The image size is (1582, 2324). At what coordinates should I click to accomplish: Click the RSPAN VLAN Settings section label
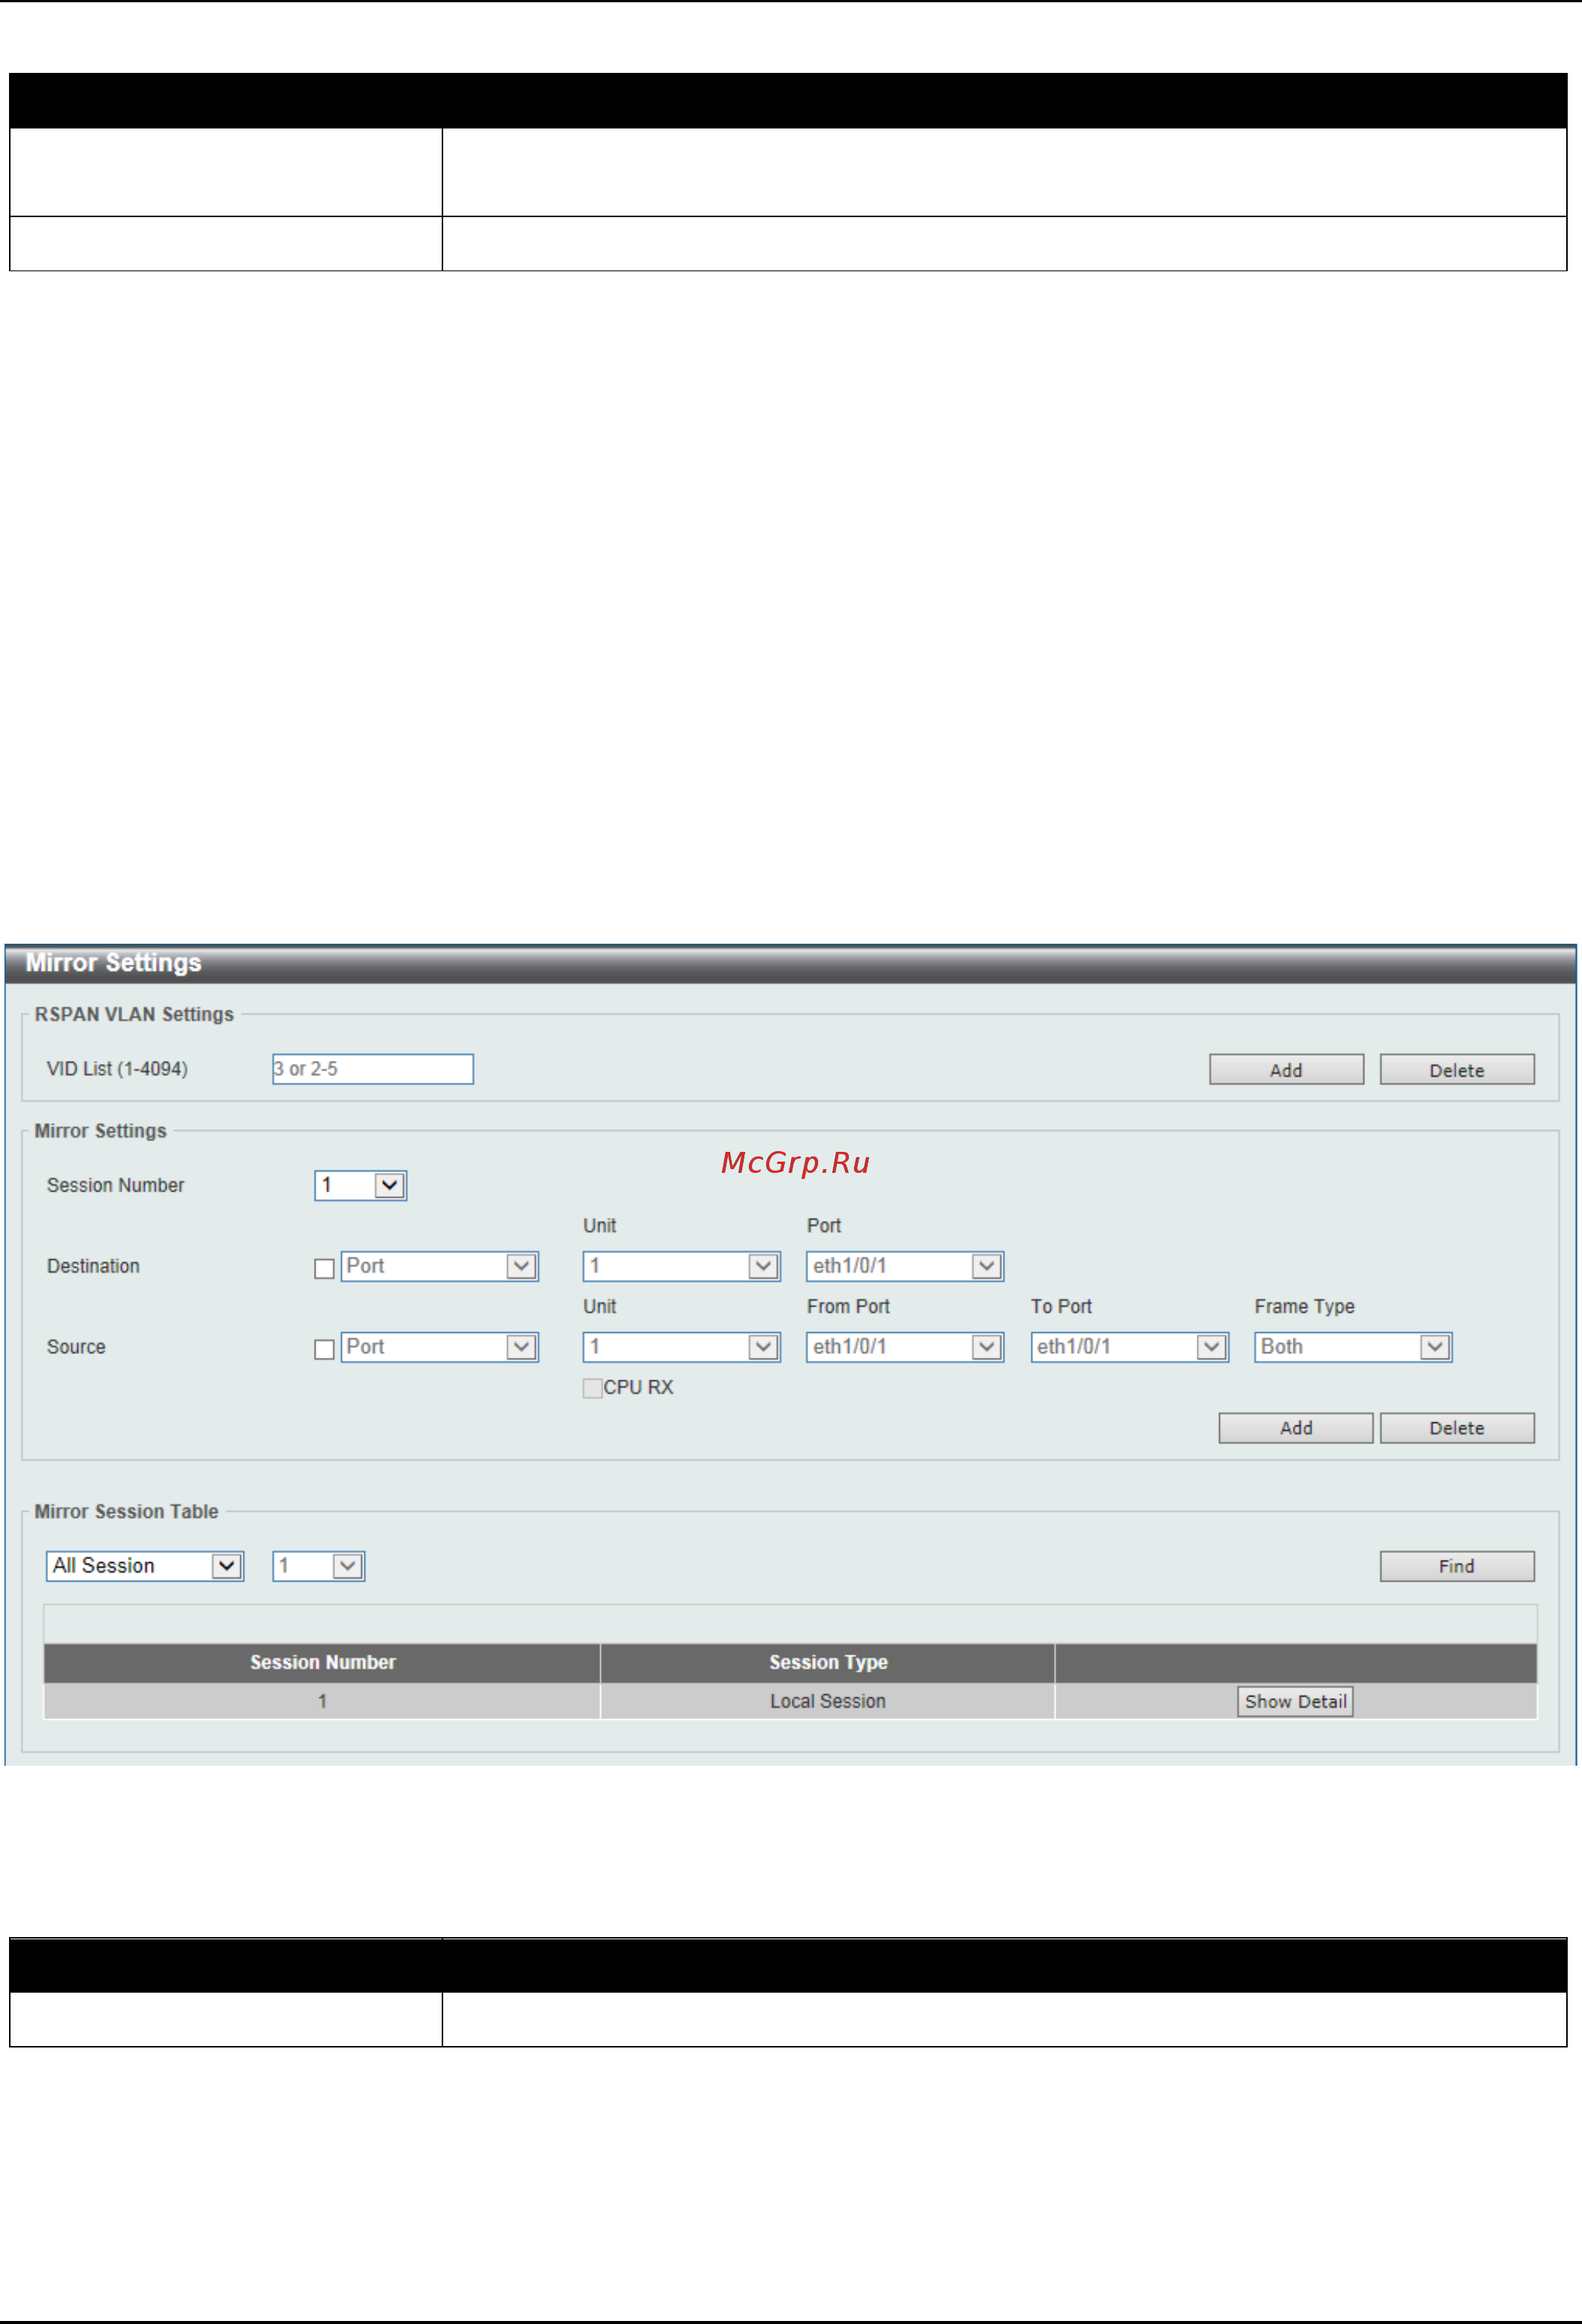click(x=134, y=1014)
